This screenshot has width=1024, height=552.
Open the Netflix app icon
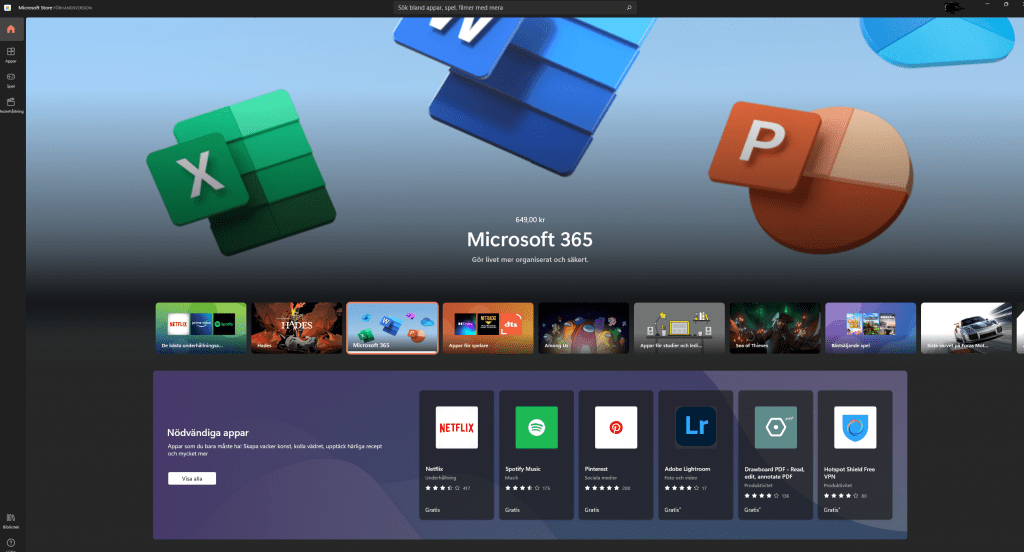[x=456, y=427]
